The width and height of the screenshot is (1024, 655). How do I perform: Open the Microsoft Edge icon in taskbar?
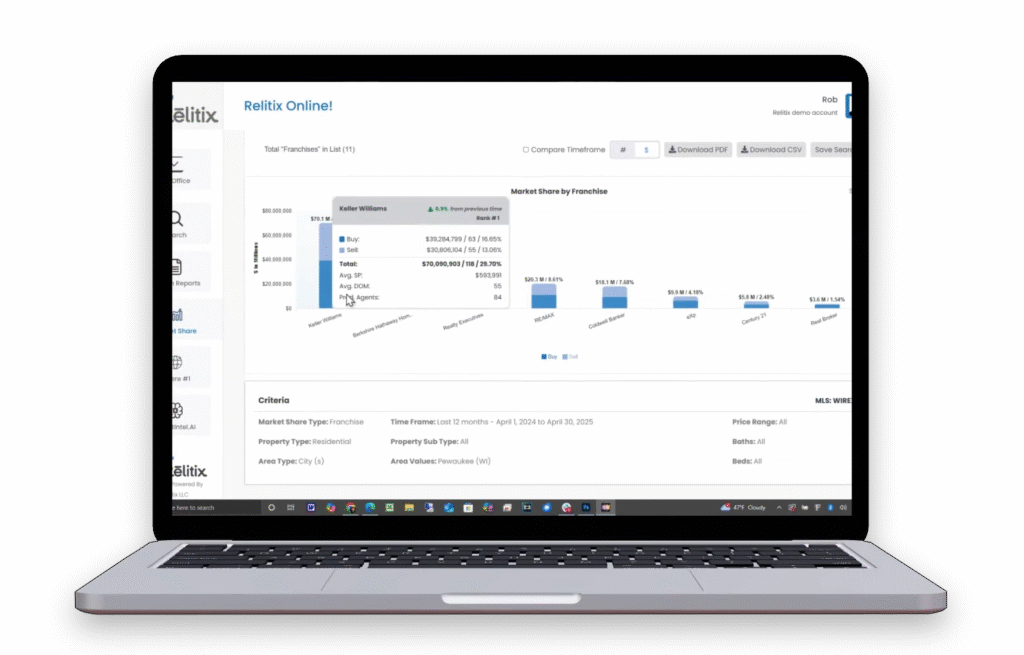pyautogui.click(x=370, y=507)
